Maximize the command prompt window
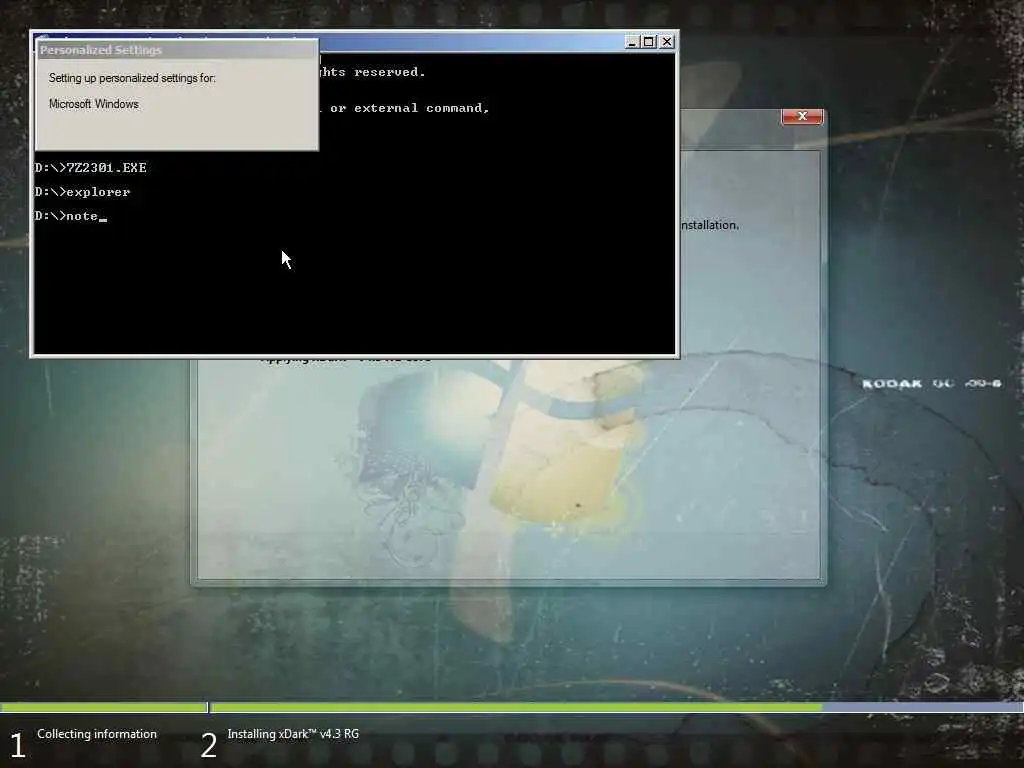 (648, 42)
